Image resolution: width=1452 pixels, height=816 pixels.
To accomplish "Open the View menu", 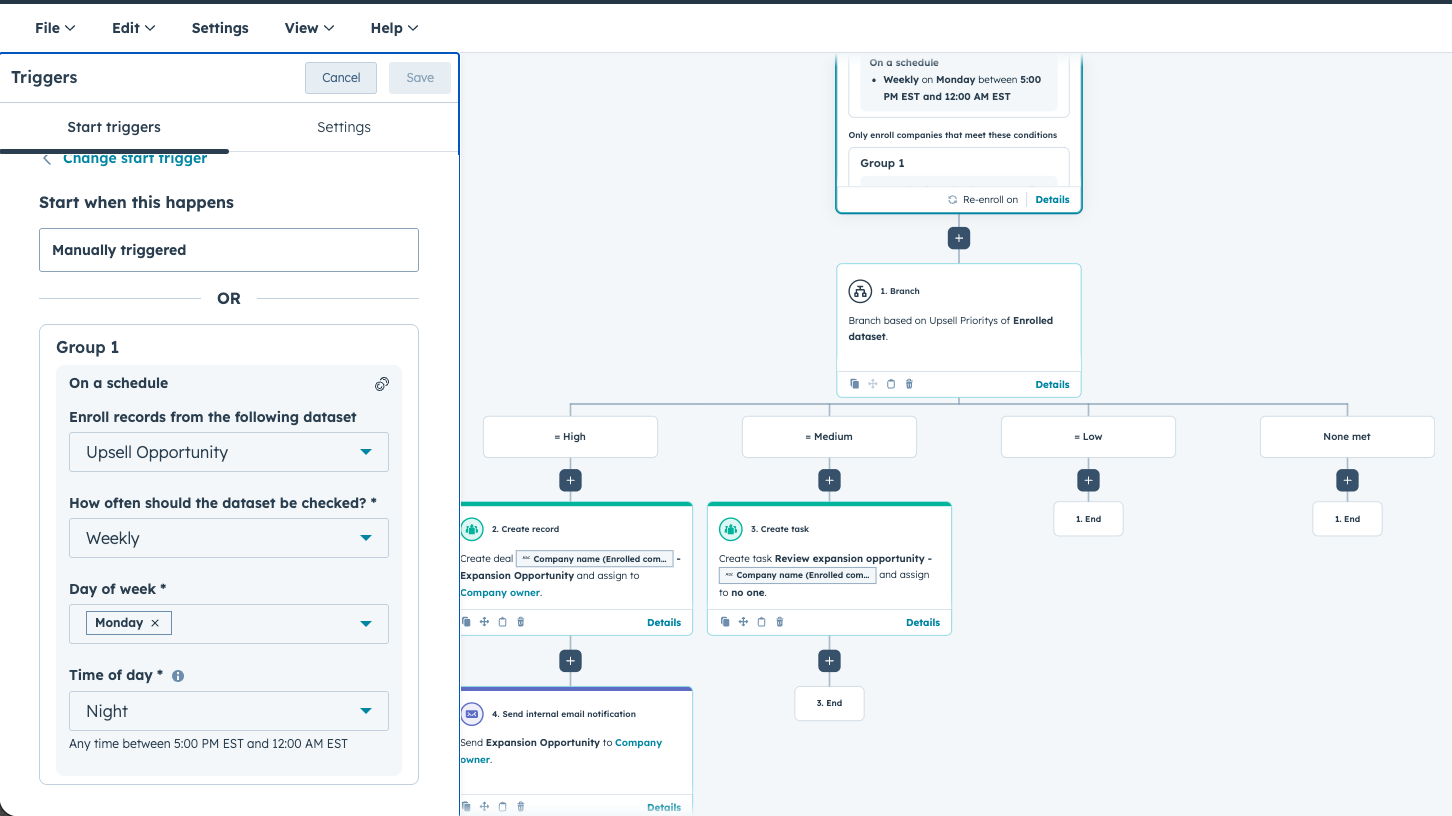I will tap(308, 27).
